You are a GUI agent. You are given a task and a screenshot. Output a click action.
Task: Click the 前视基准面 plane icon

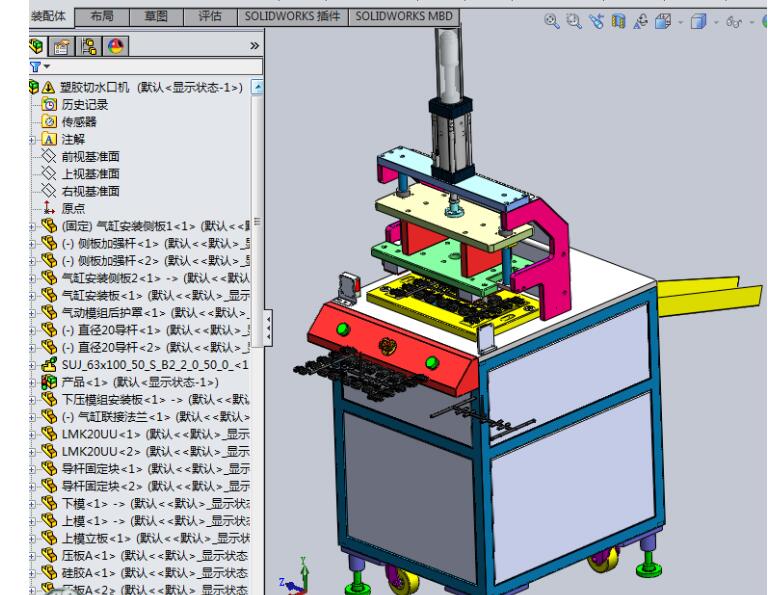point(49,156)
